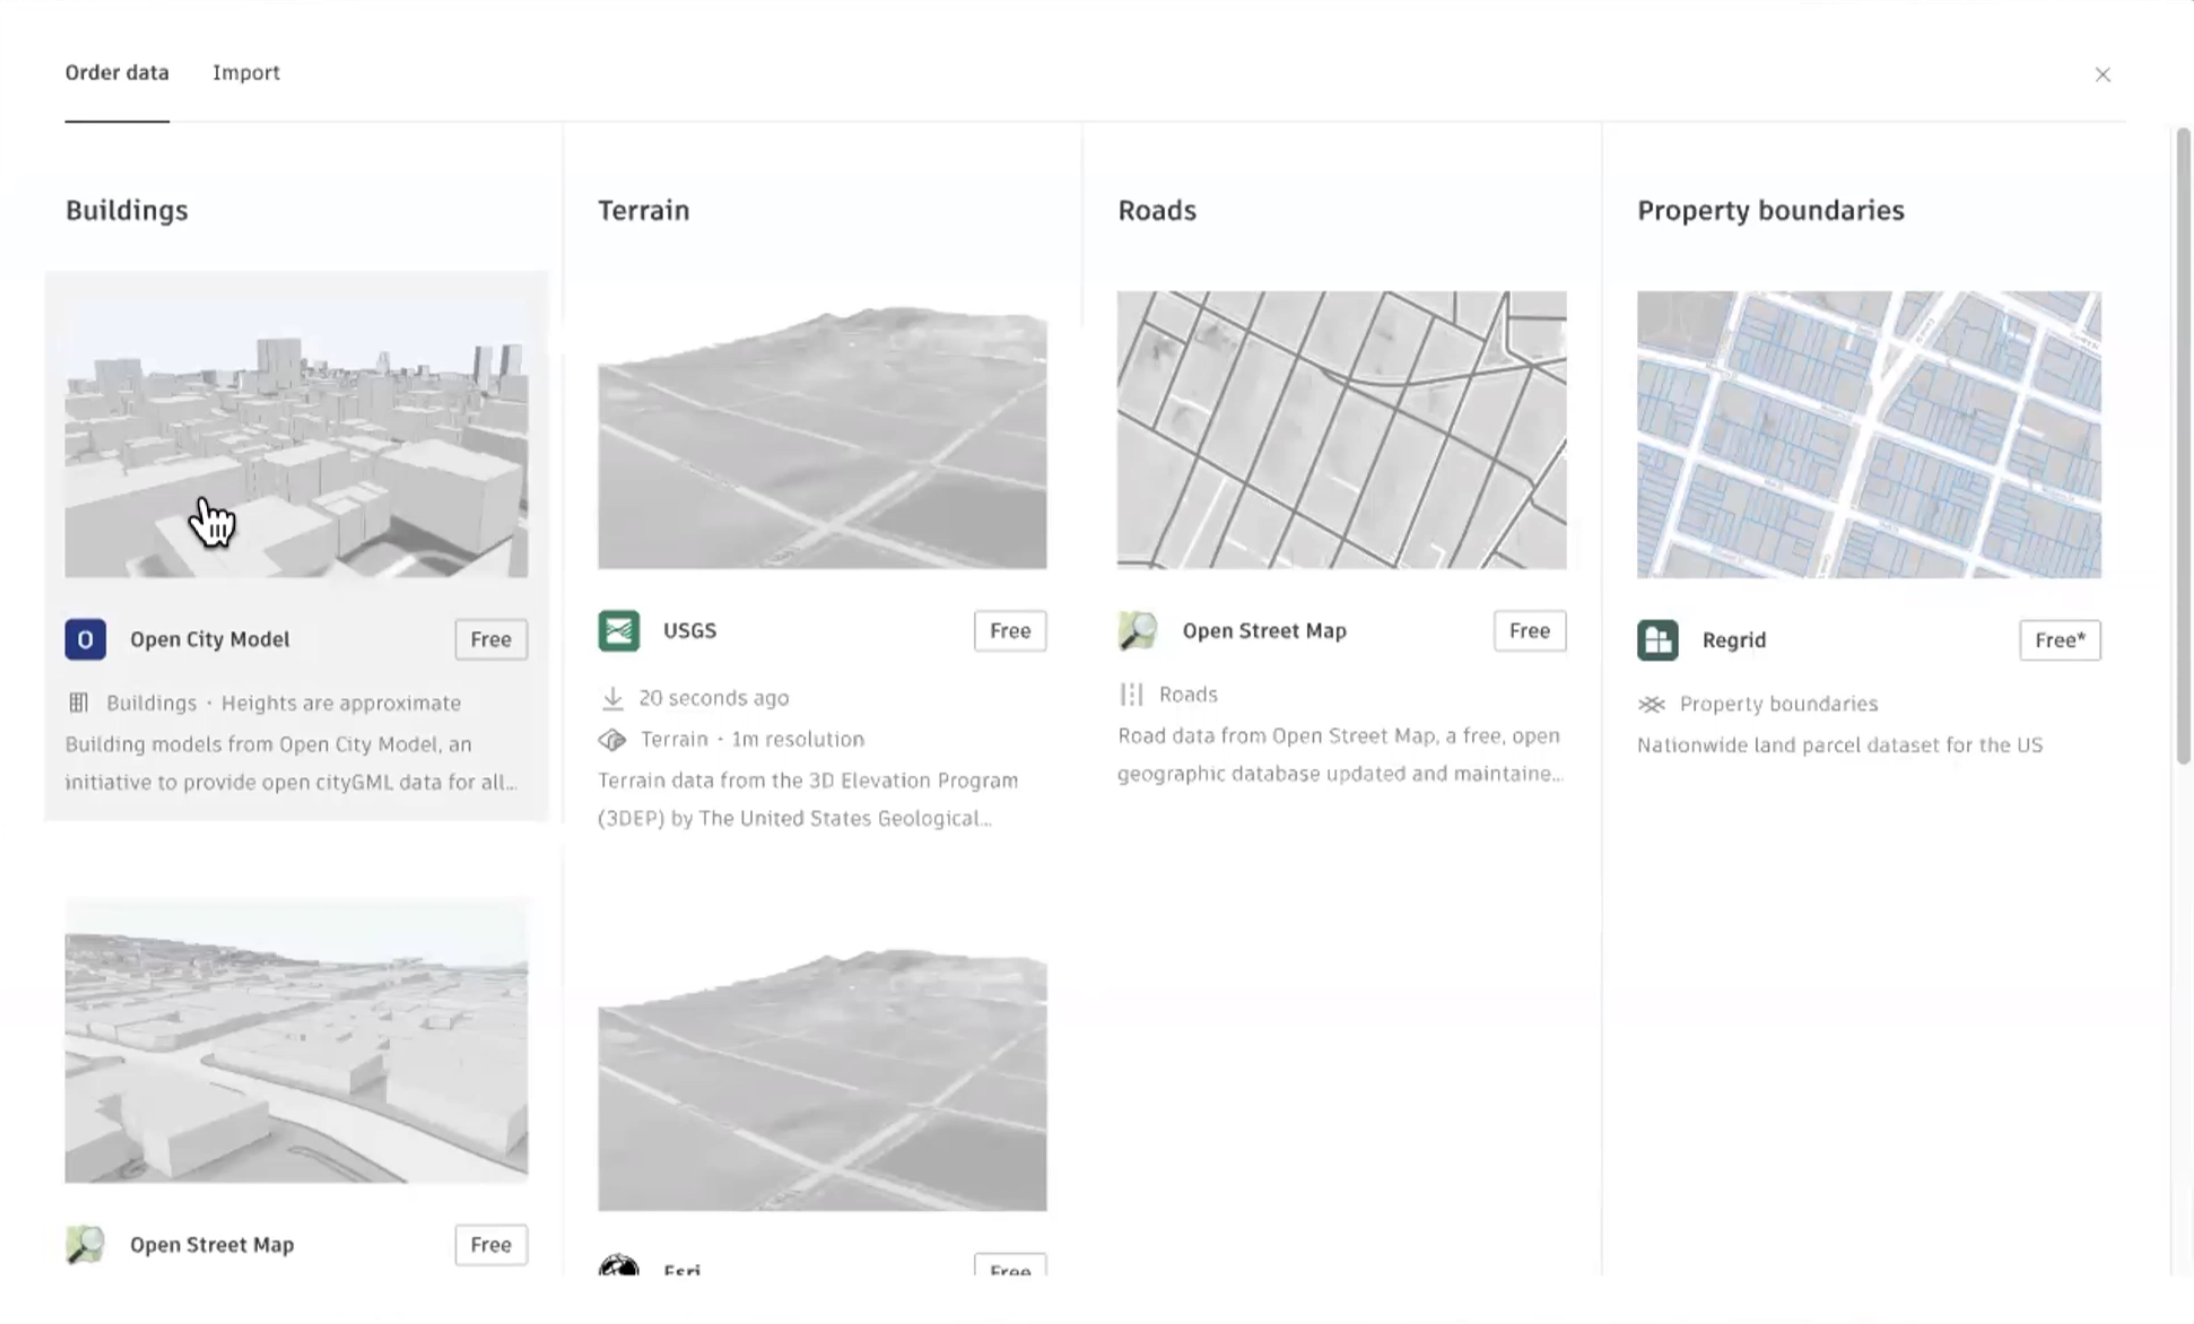
Task: Click the '20 seconds ago' timestamp
Action: tap(714, 698)
